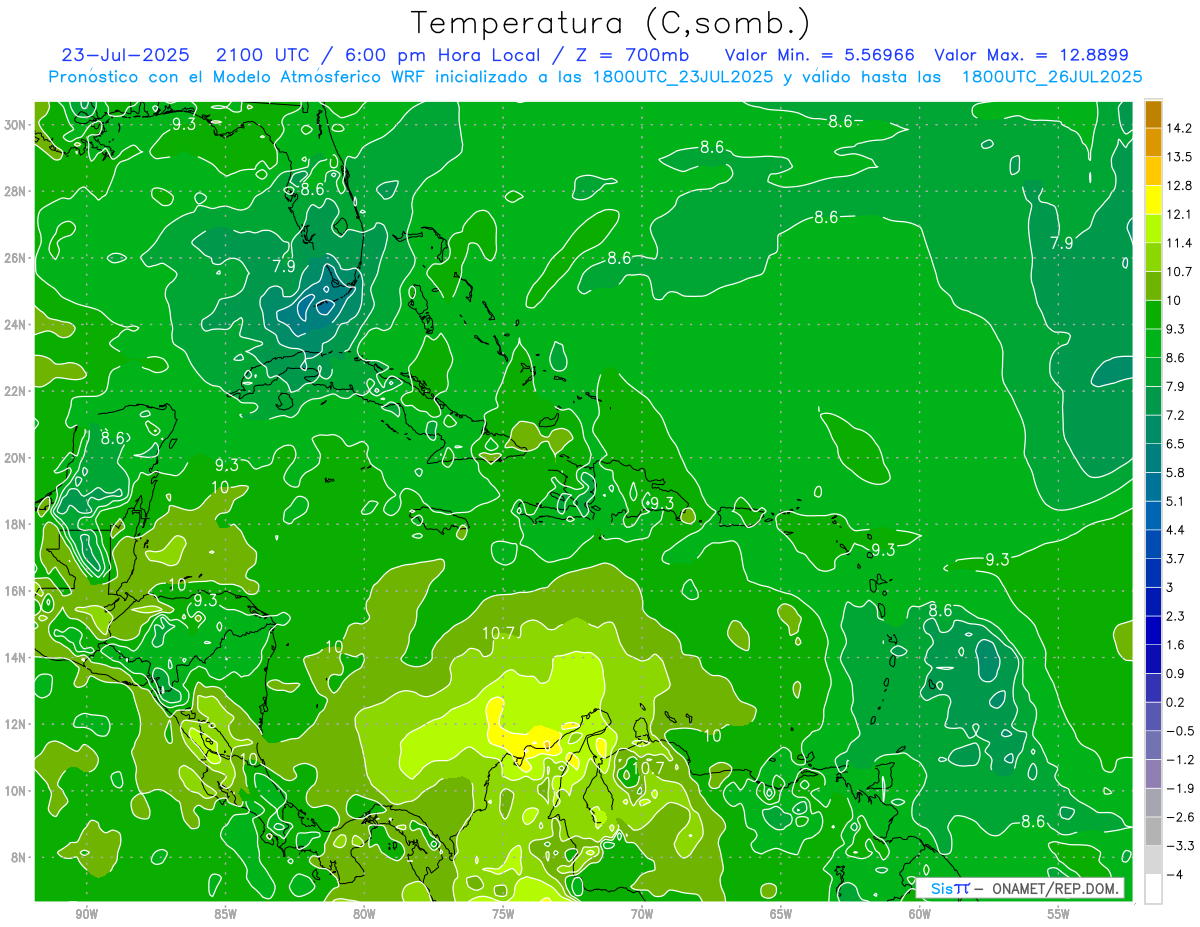Screen dimensions: 1200x927
Task: Click the '75W' longitude axis label
Action: pyautogui.click(x=503, y=914)
